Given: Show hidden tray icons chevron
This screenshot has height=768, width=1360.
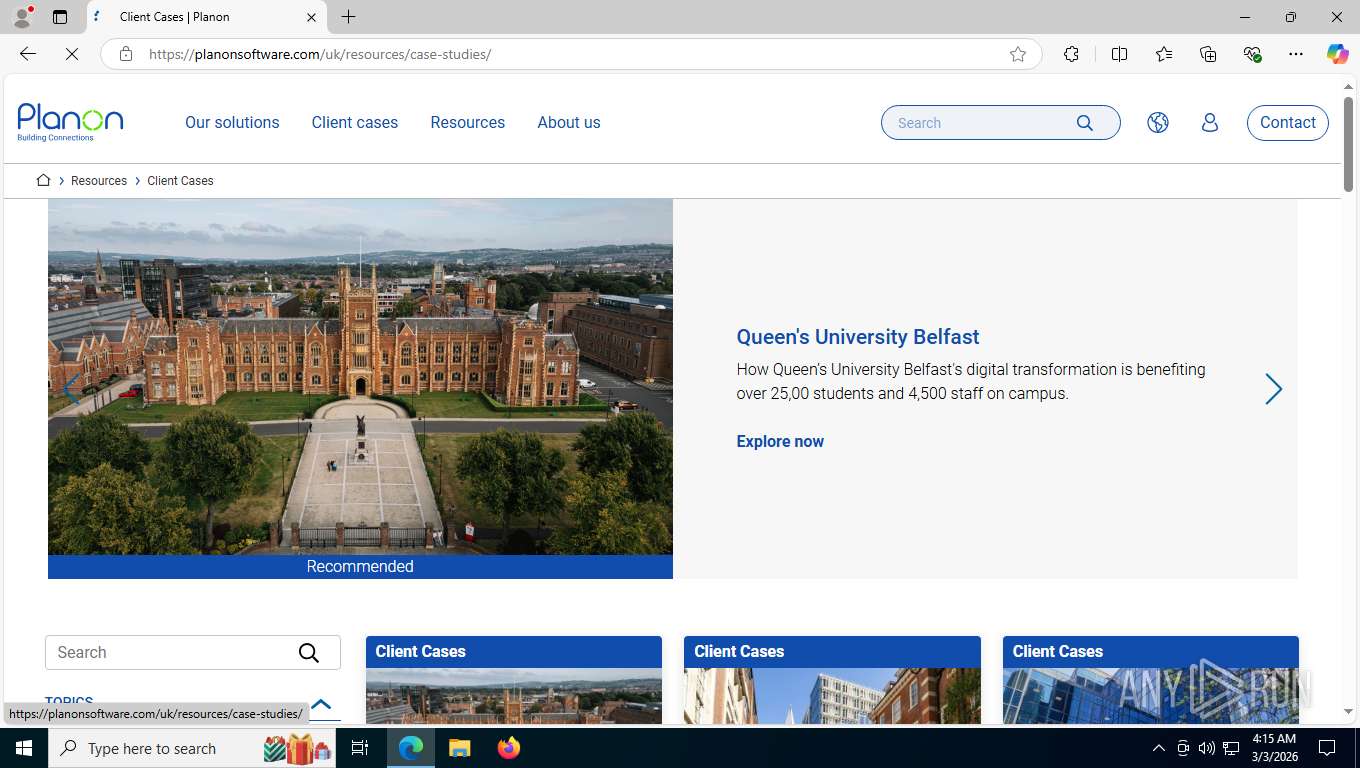Looking at the screenshot, I should (x=1159, y=748).
